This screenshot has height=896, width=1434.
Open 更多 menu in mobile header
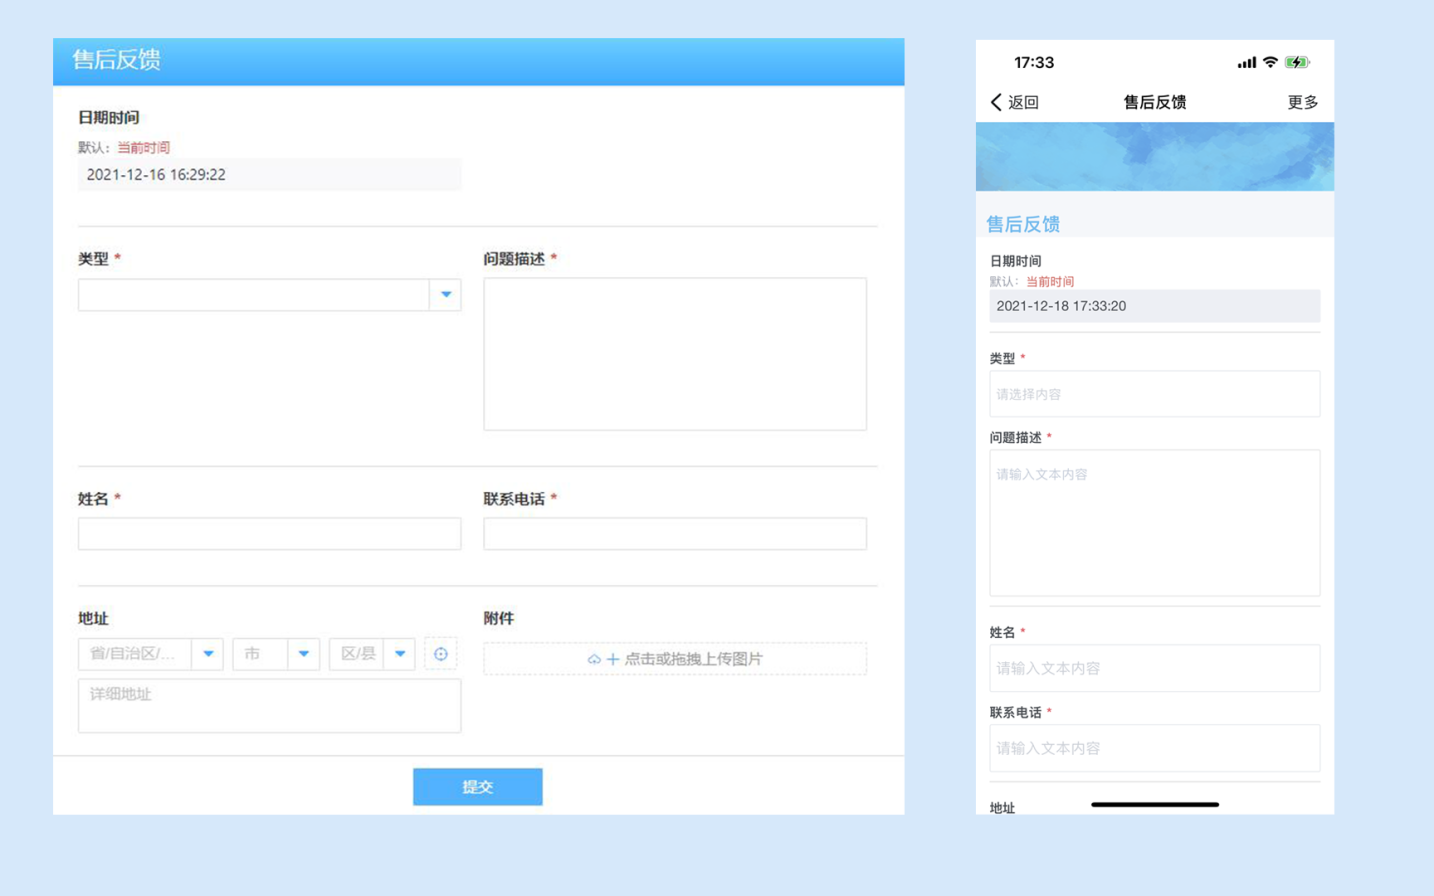tap(1302, 102)
